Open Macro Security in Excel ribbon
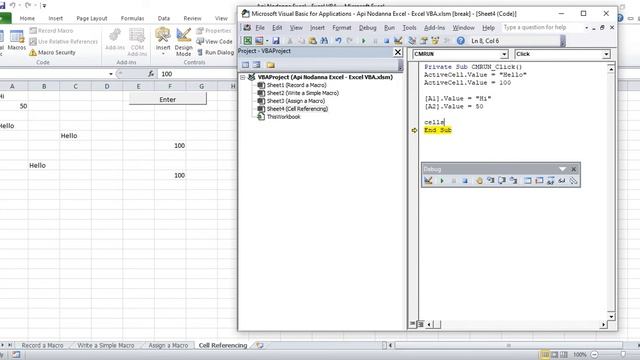Image resolution: width=640 pixels, height=360 pixels. 52,52
